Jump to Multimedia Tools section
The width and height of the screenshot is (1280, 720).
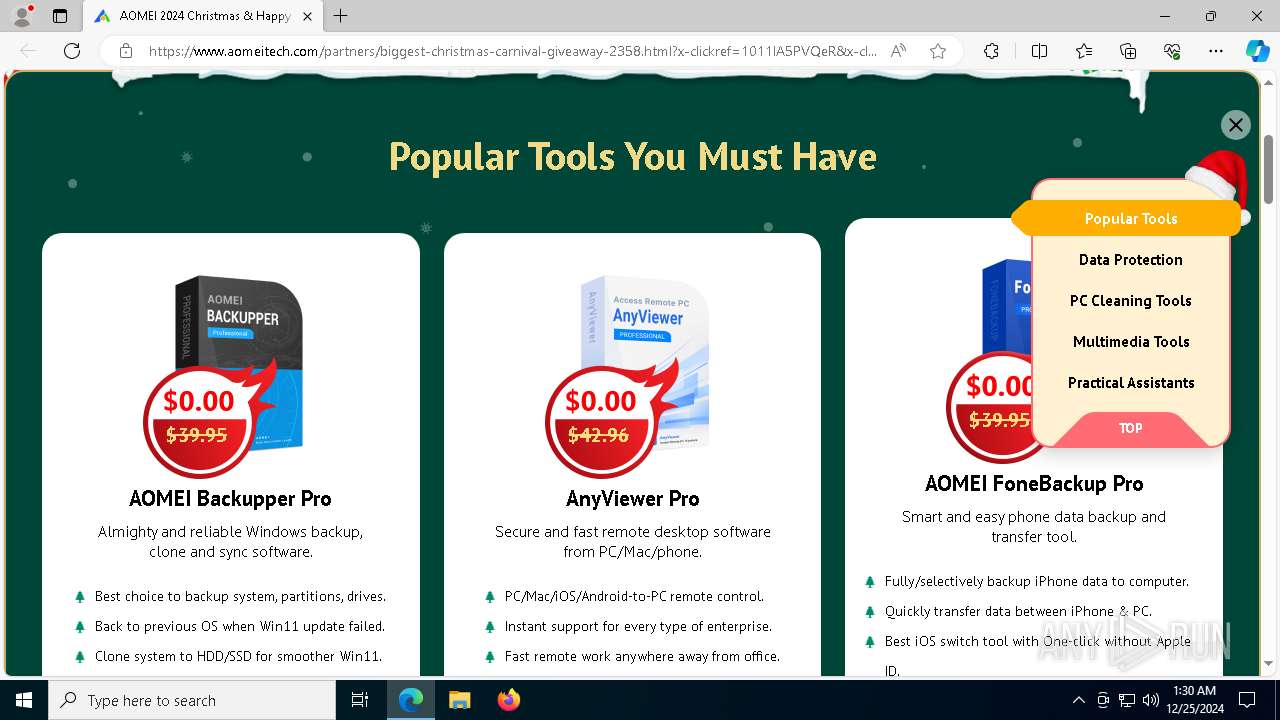point(1131,341)
